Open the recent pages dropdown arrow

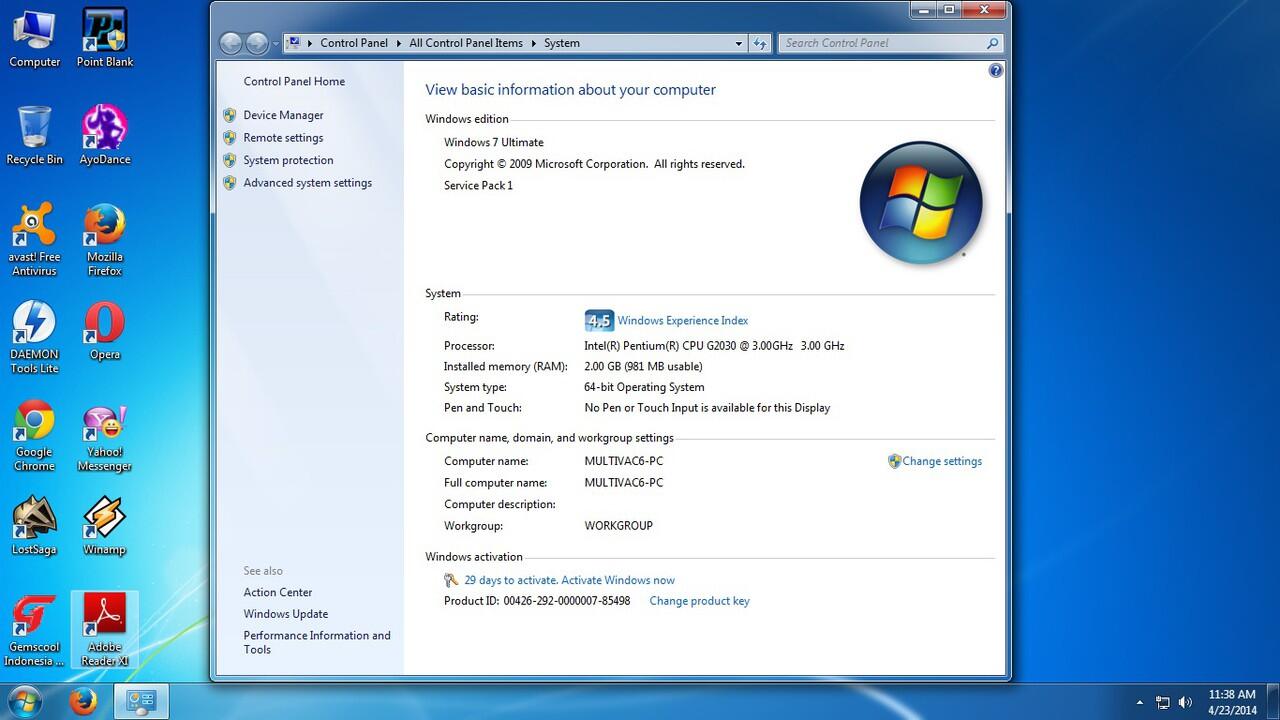(x=276, y=44)
